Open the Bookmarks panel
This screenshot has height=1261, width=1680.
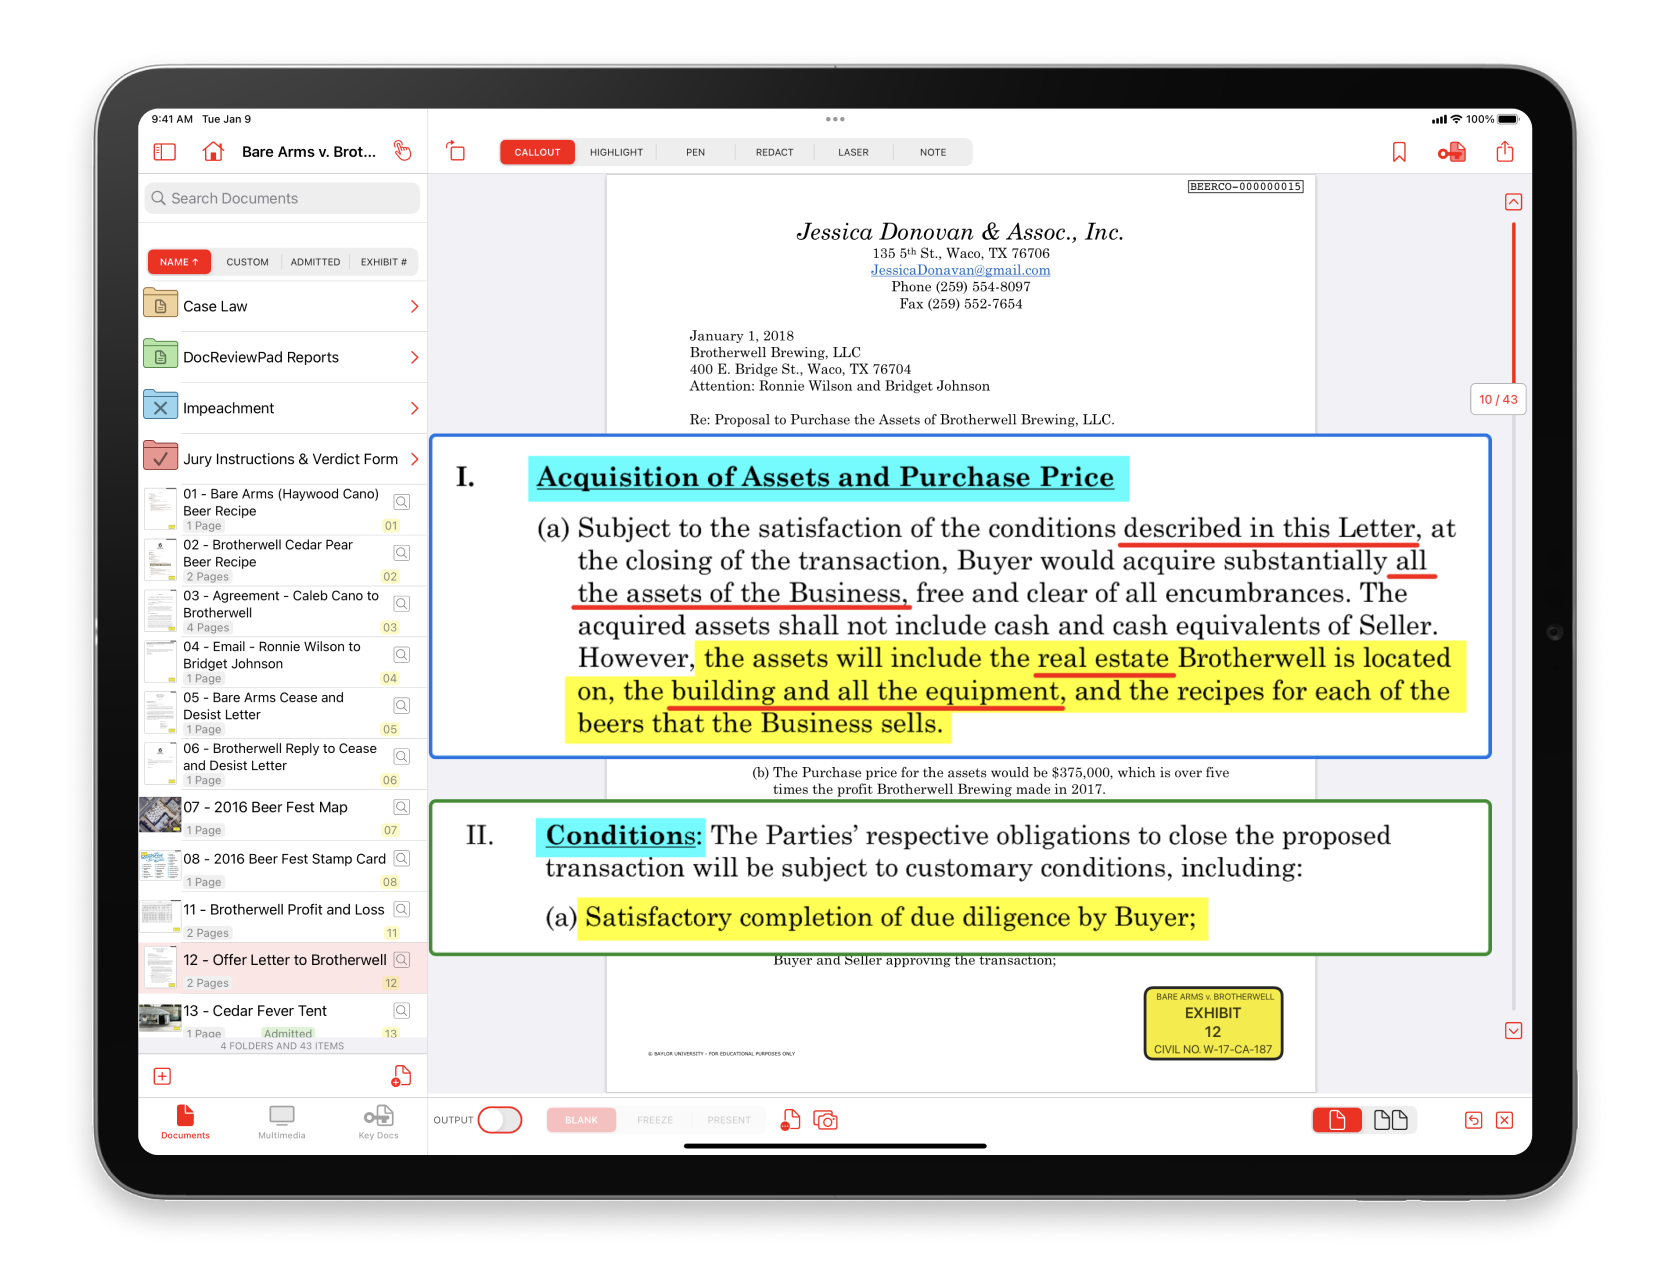[1398, 151]
